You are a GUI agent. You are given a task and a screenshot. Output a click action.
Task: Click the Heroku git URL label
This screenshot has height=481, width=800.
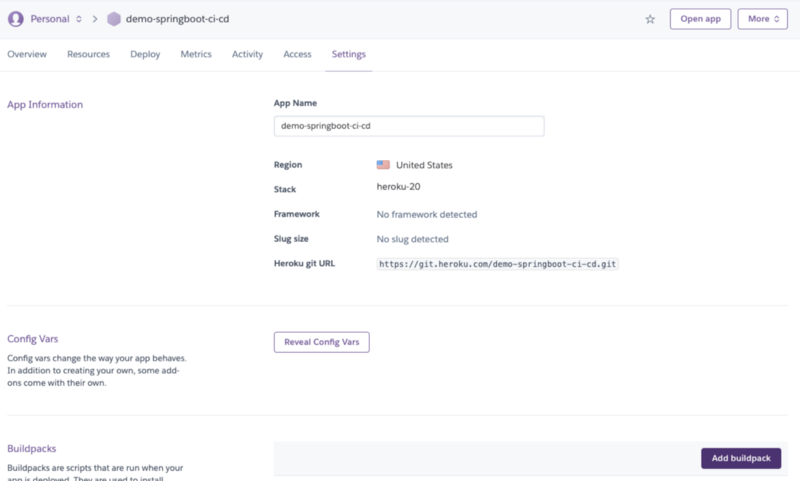click(305, 264)
